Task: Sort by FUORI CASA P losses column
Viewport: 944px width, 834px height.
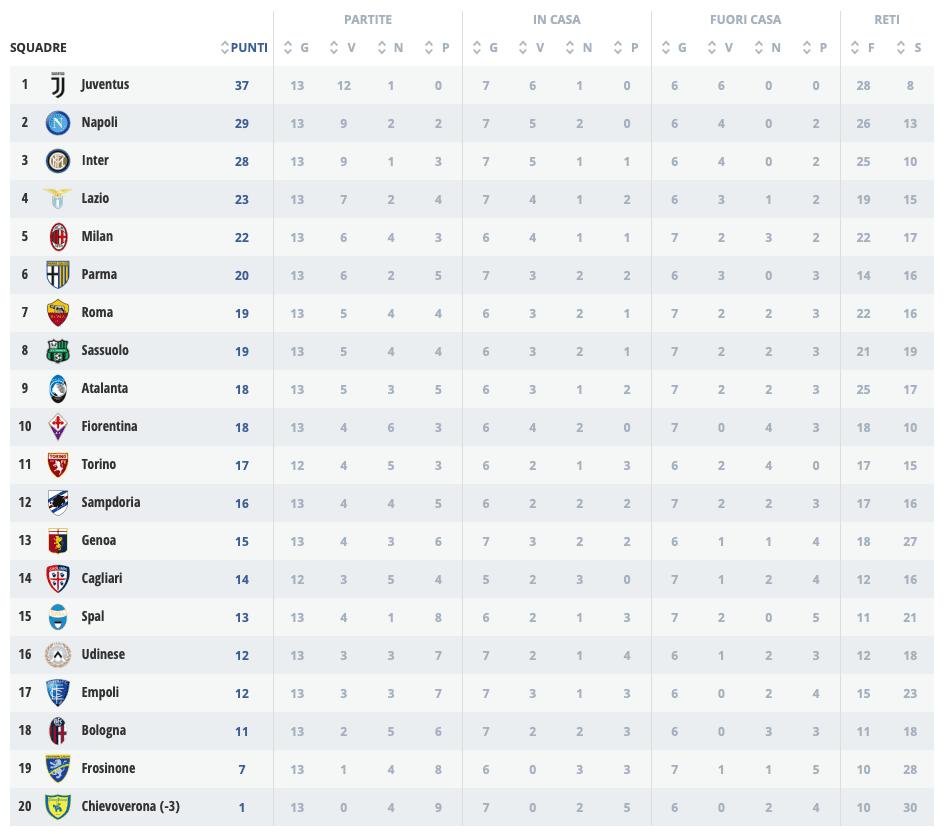Action: pos(816,47)
